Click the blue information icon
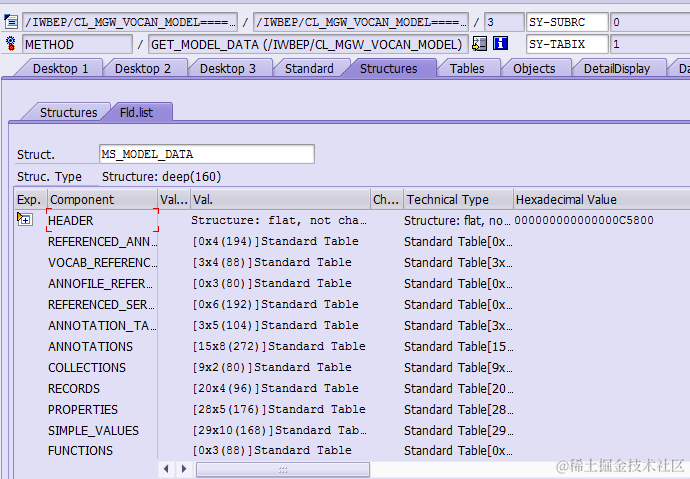Viewport: 690px width, 479px height. point(500,44)
